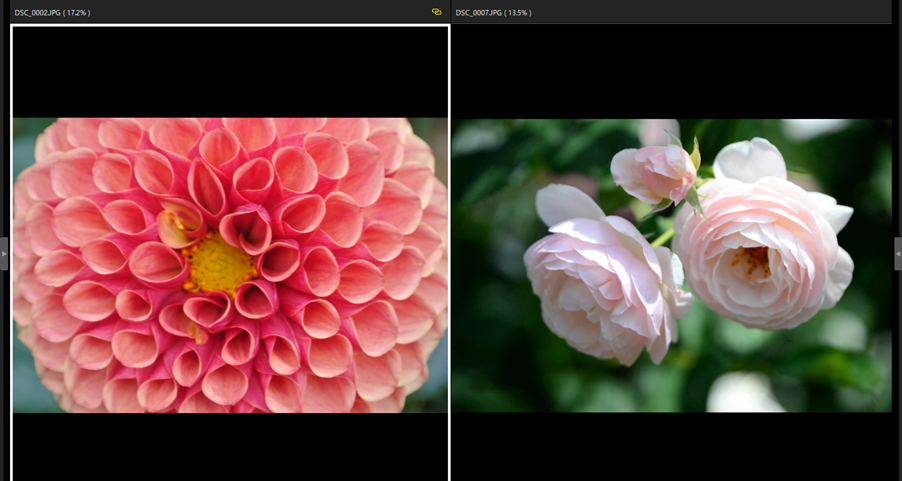
Task: Click the black area above dahlia photo
Action: click(230, 72)
